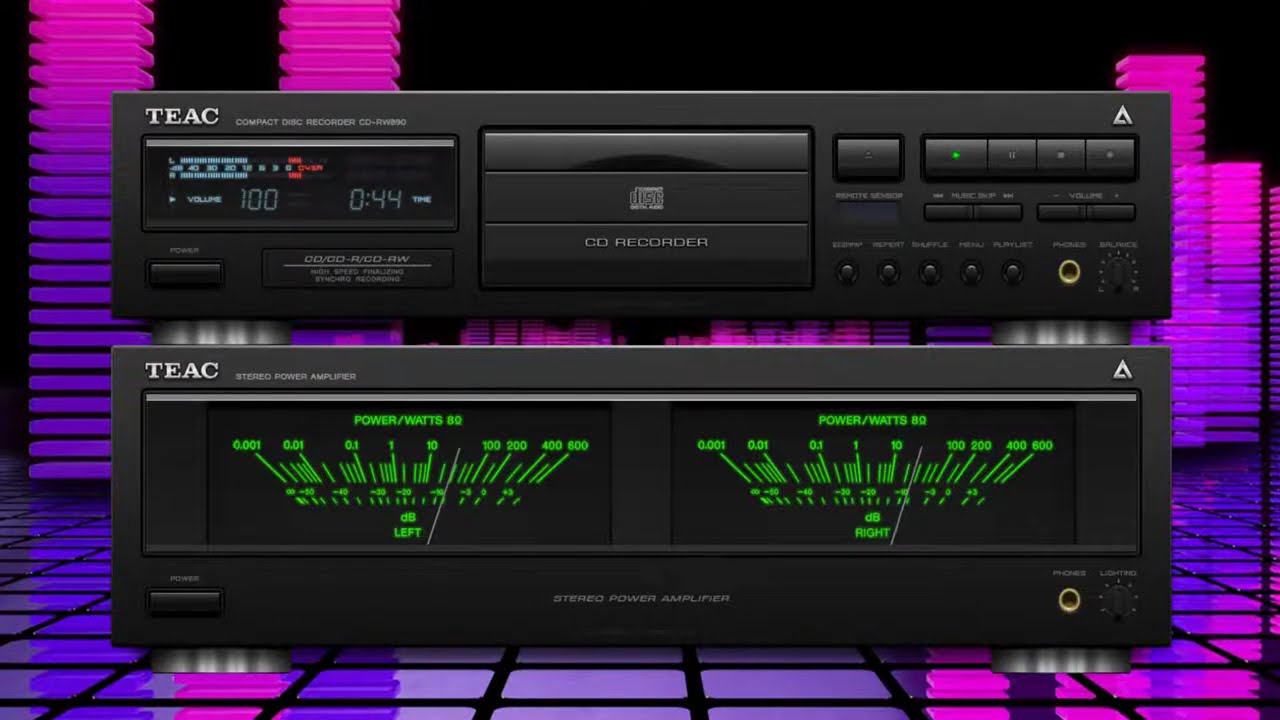Click the red "OVER" level indicator
The image size is (1280, 720).
310,168
